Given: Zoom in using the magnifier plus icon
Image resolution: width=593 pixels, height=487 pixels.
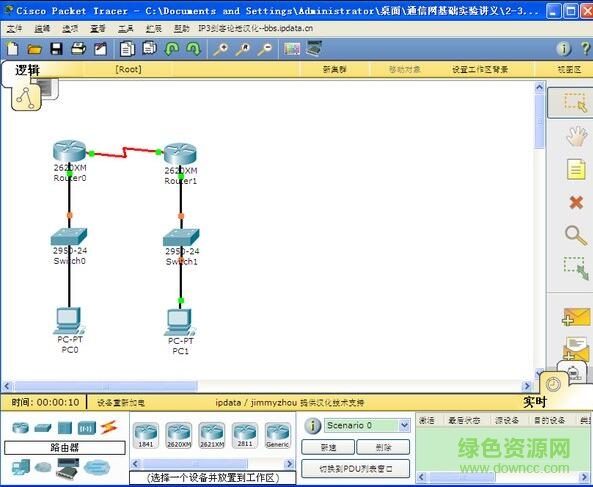Looking at the screenshot, I should click(x=220, y=49).
